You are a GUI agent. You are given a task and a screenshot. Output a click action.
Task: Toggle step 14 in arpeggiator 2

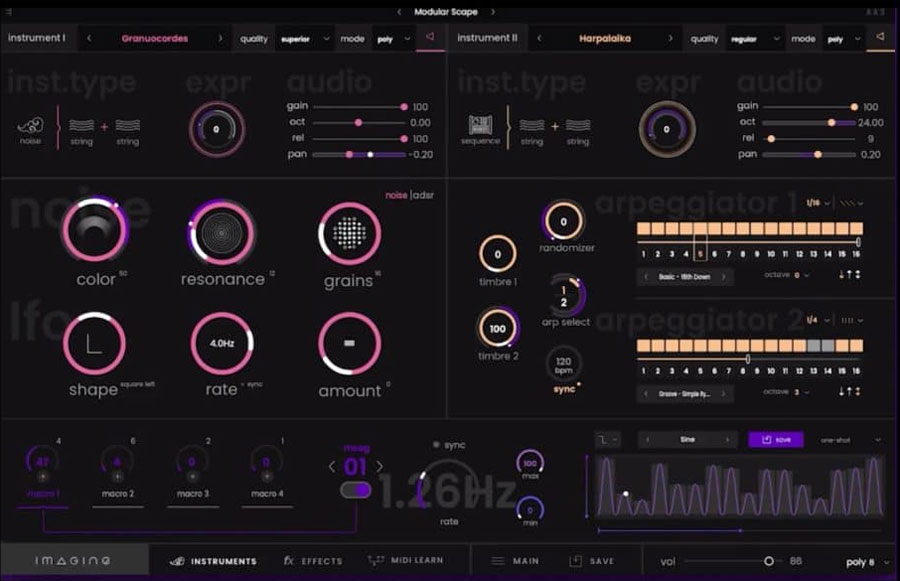pos(828,345)
